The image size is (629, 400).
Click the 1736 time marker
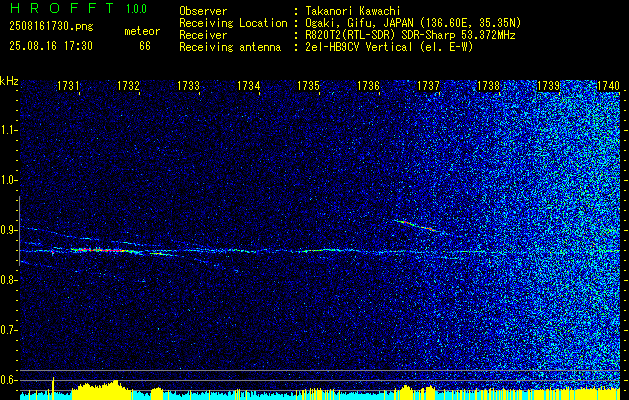coord(368,85)
